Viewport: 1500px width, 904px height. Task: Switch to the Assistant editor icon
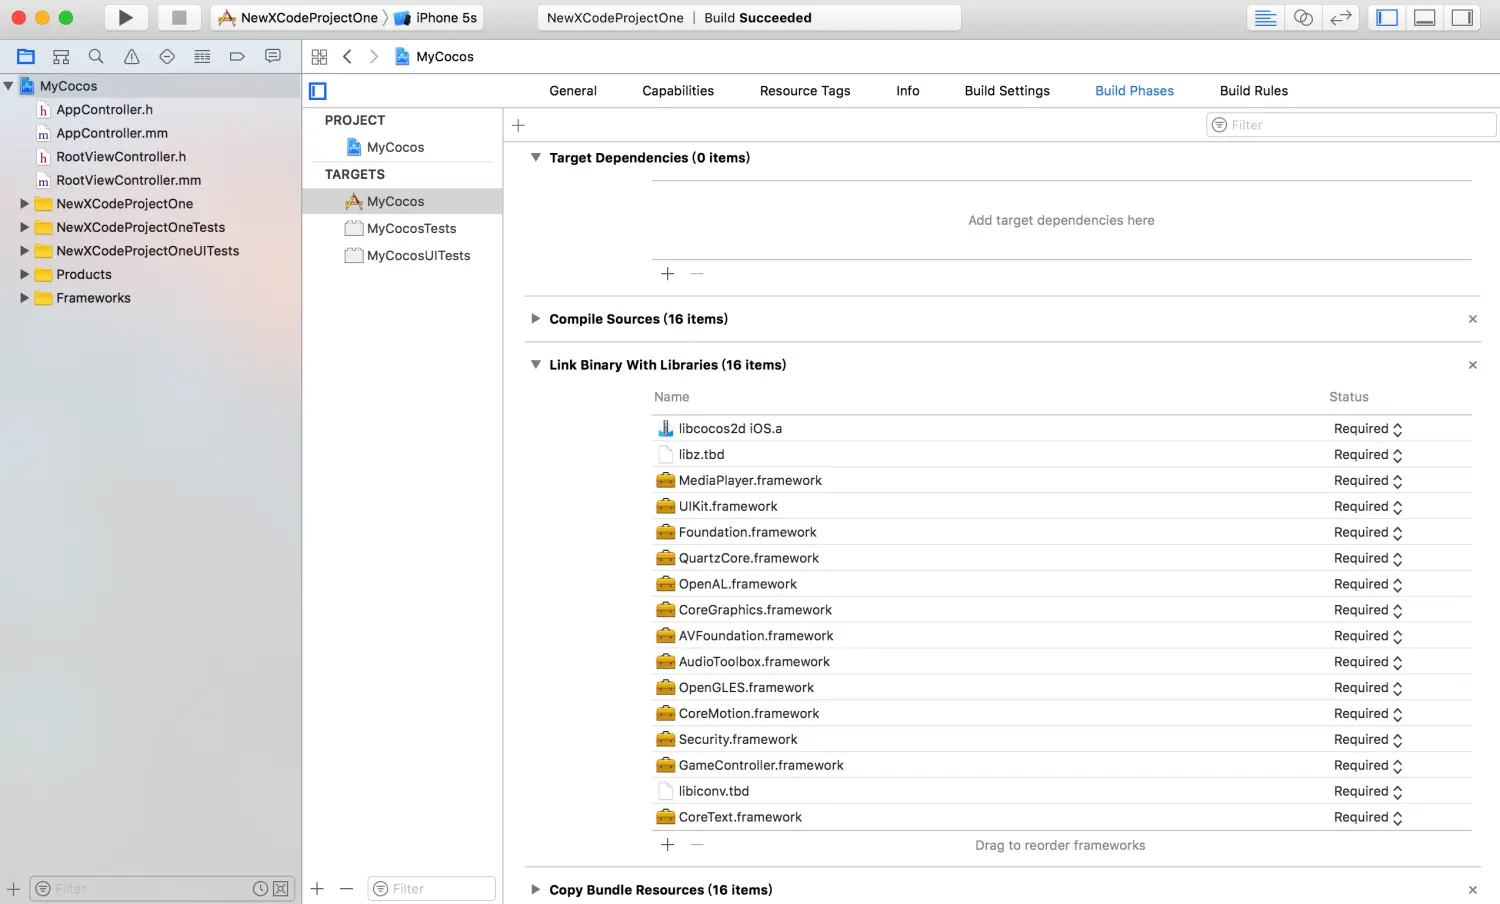point(1303,18)
